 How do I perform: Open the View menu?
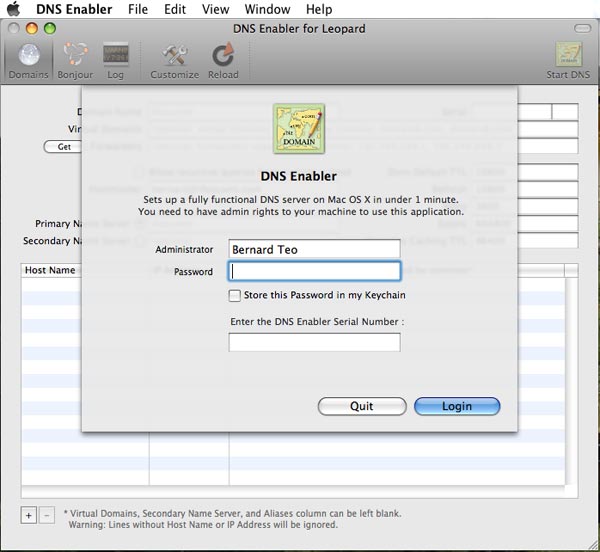click(215, 9)
